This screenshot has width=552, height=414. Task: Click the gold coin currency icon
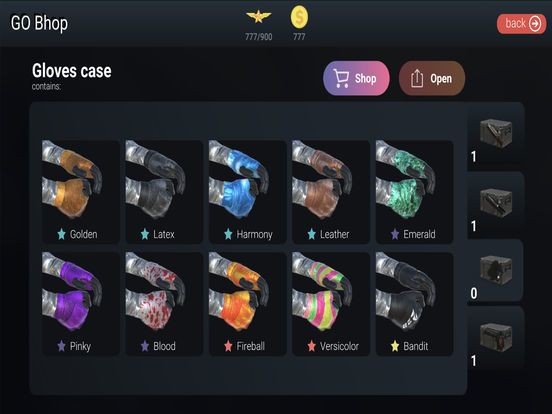click(299, 18)
